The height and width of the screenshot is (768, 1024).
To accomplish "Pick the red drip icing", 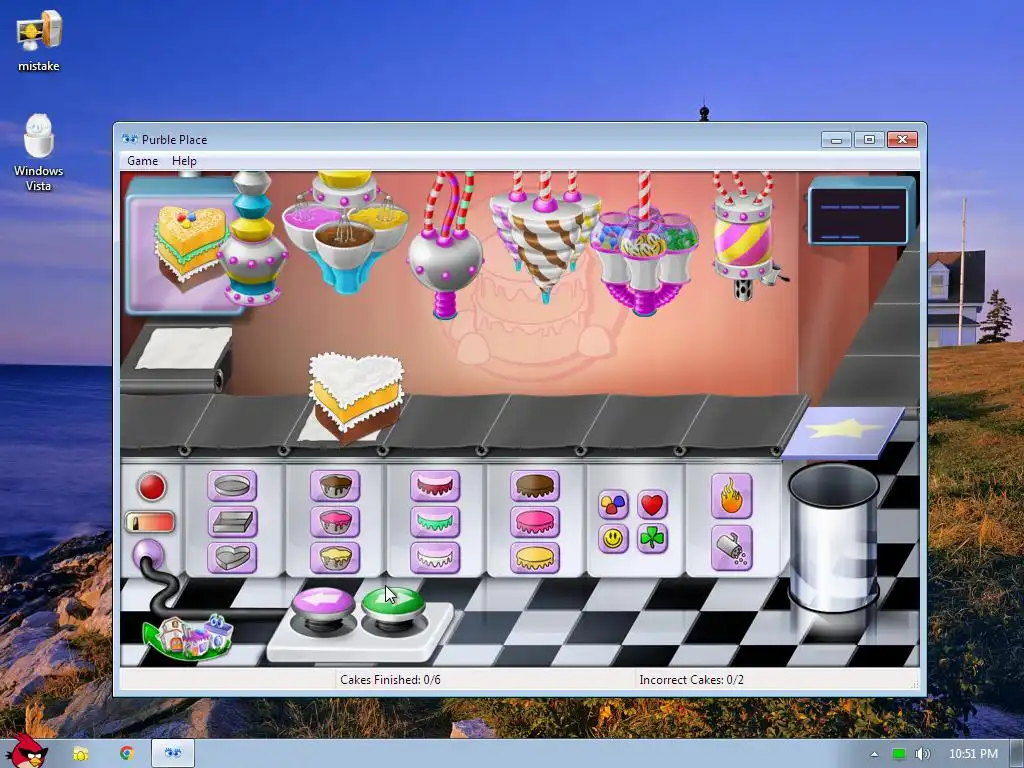I will point(435,486).
